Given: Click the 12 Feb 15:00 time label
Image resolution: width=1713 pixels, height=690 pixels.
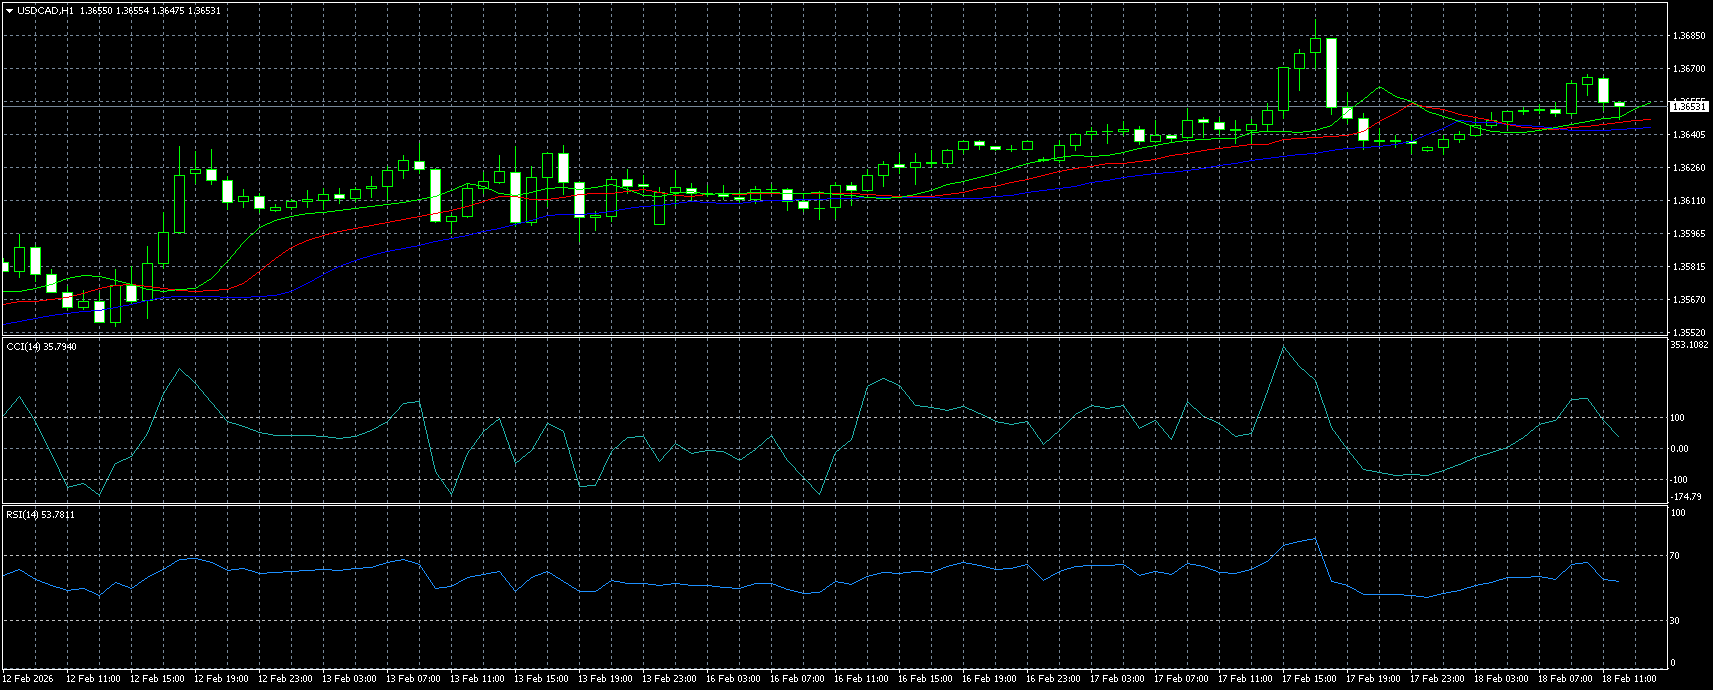Looking at the screenshot, I should point(157,678).
